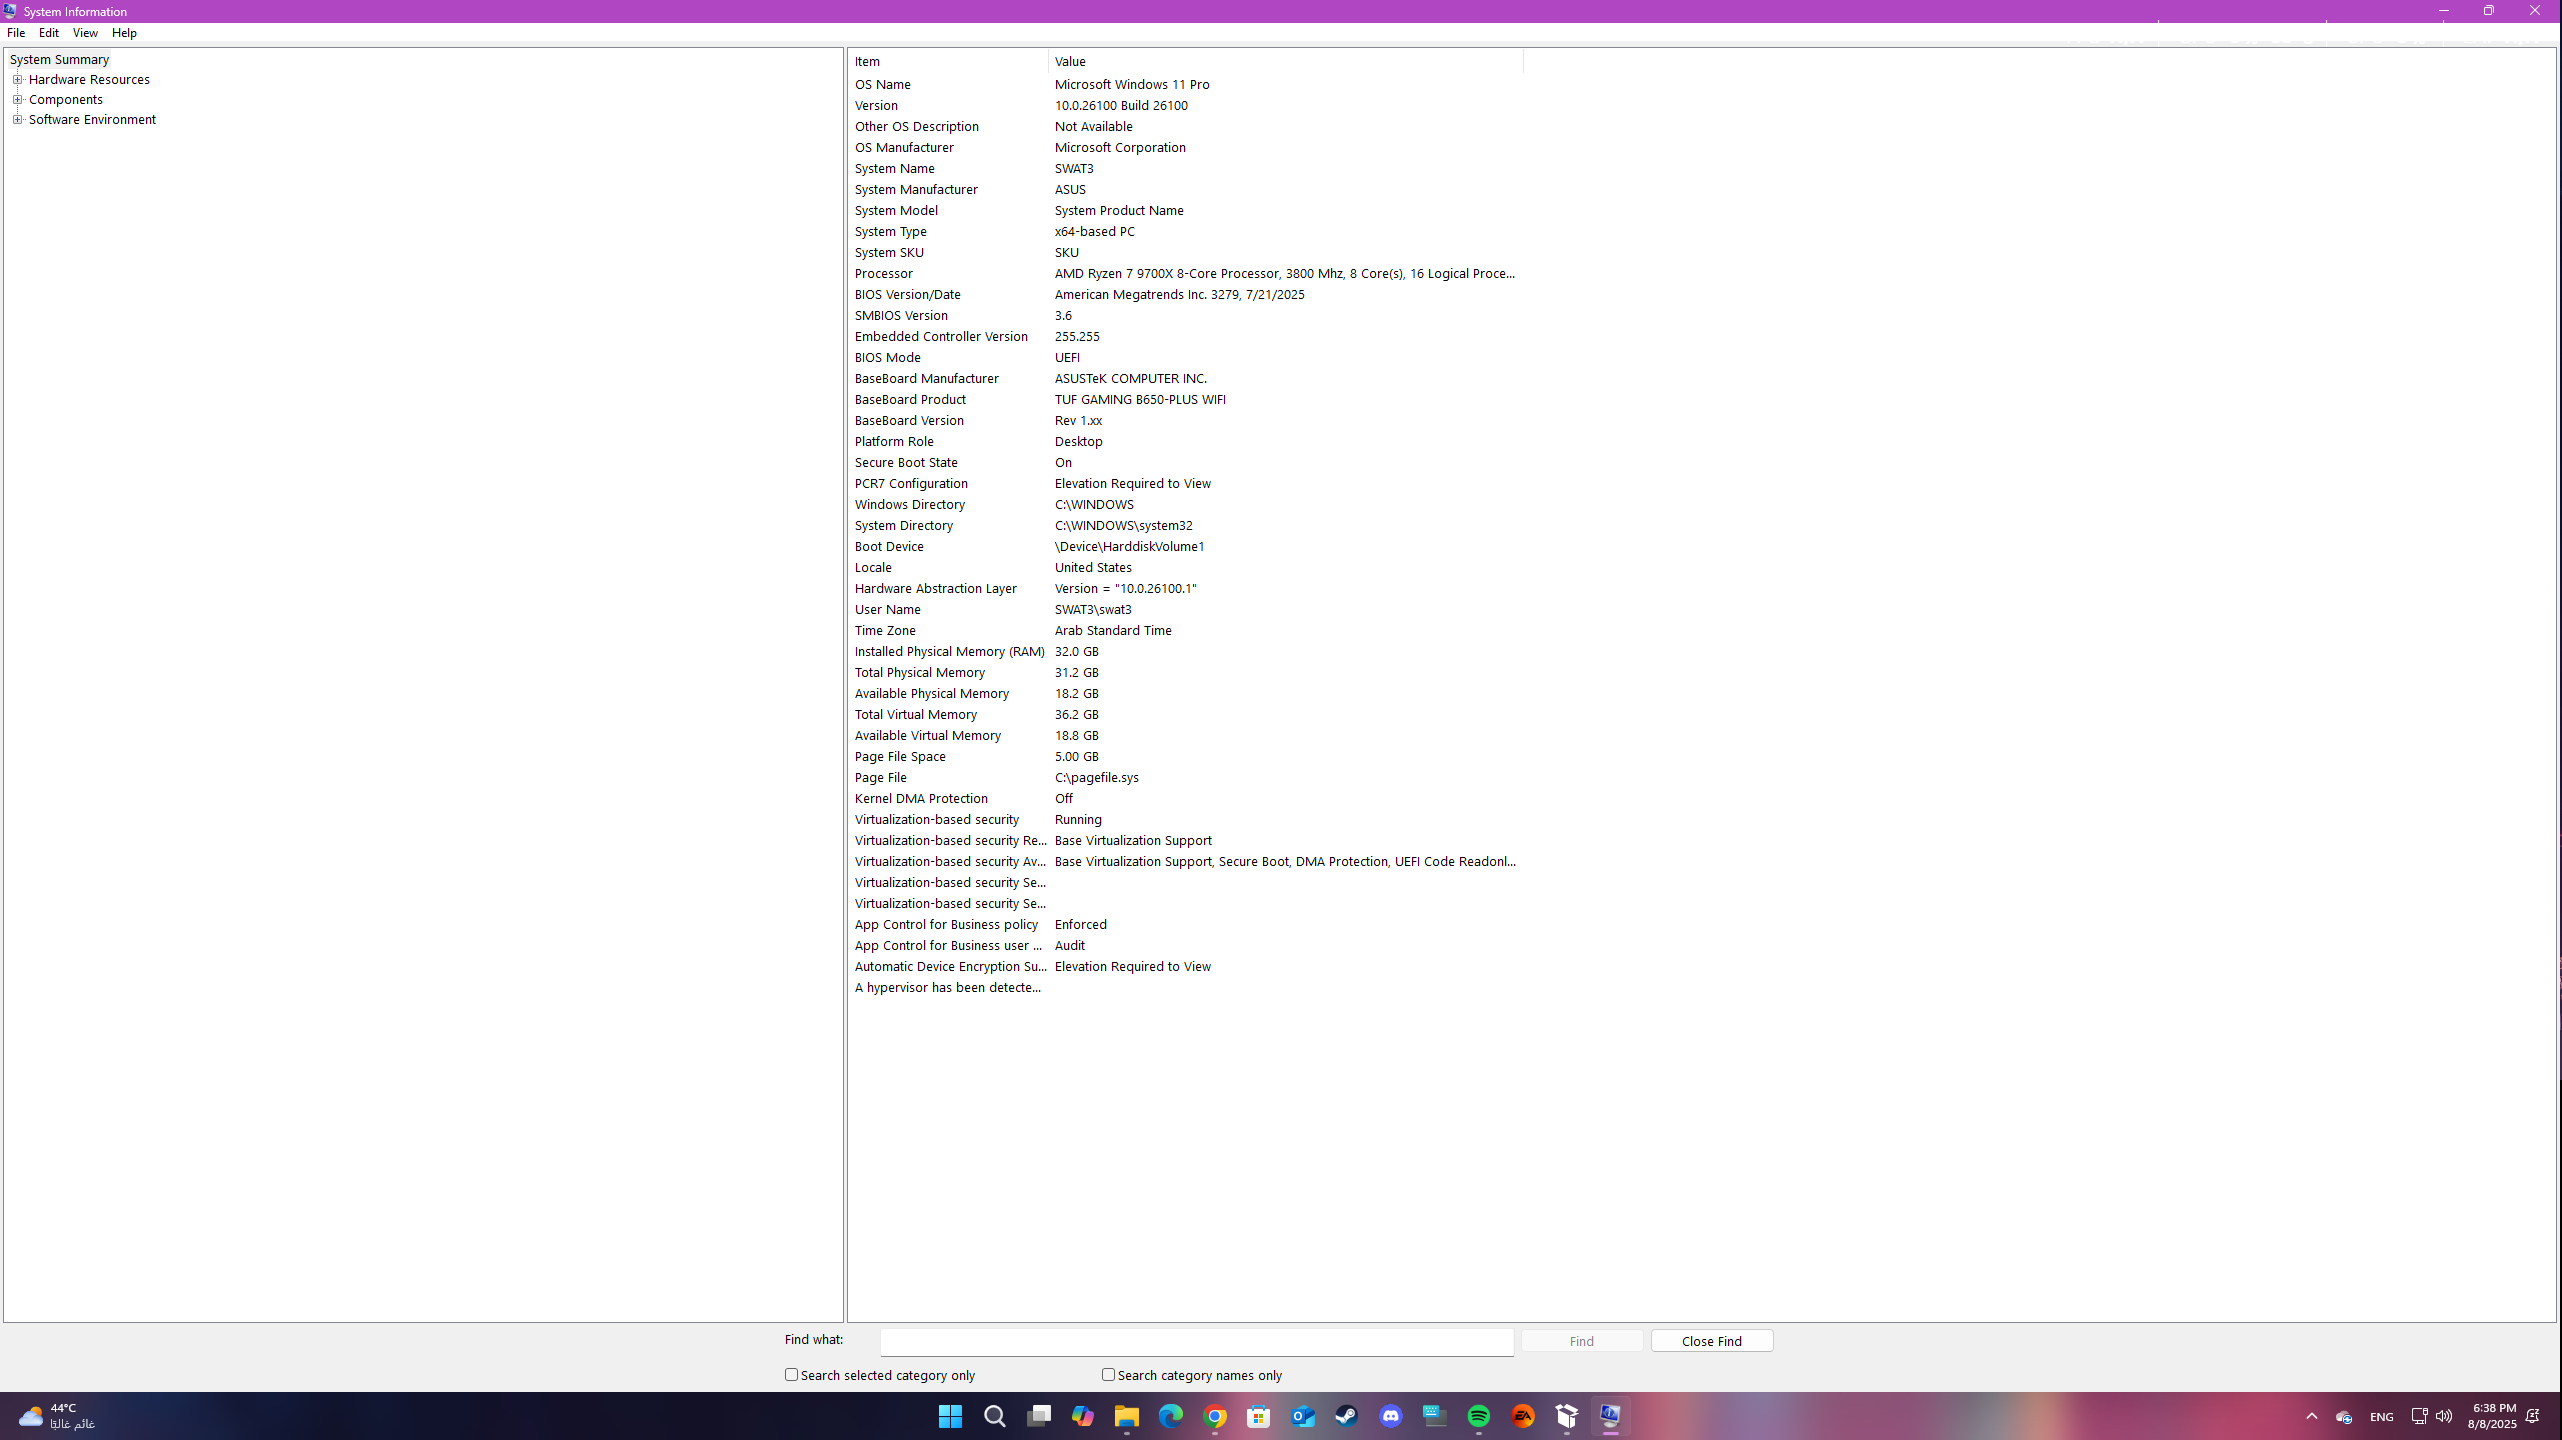
Task: Open Microsoft Store from the taskbar
Action: pyautogui.click(x=1259, y=1416)
